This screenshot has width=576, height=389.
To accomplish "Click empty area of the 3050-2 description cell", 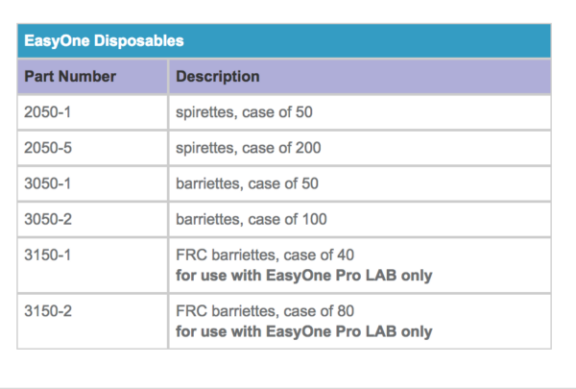I will coord(439,219).
